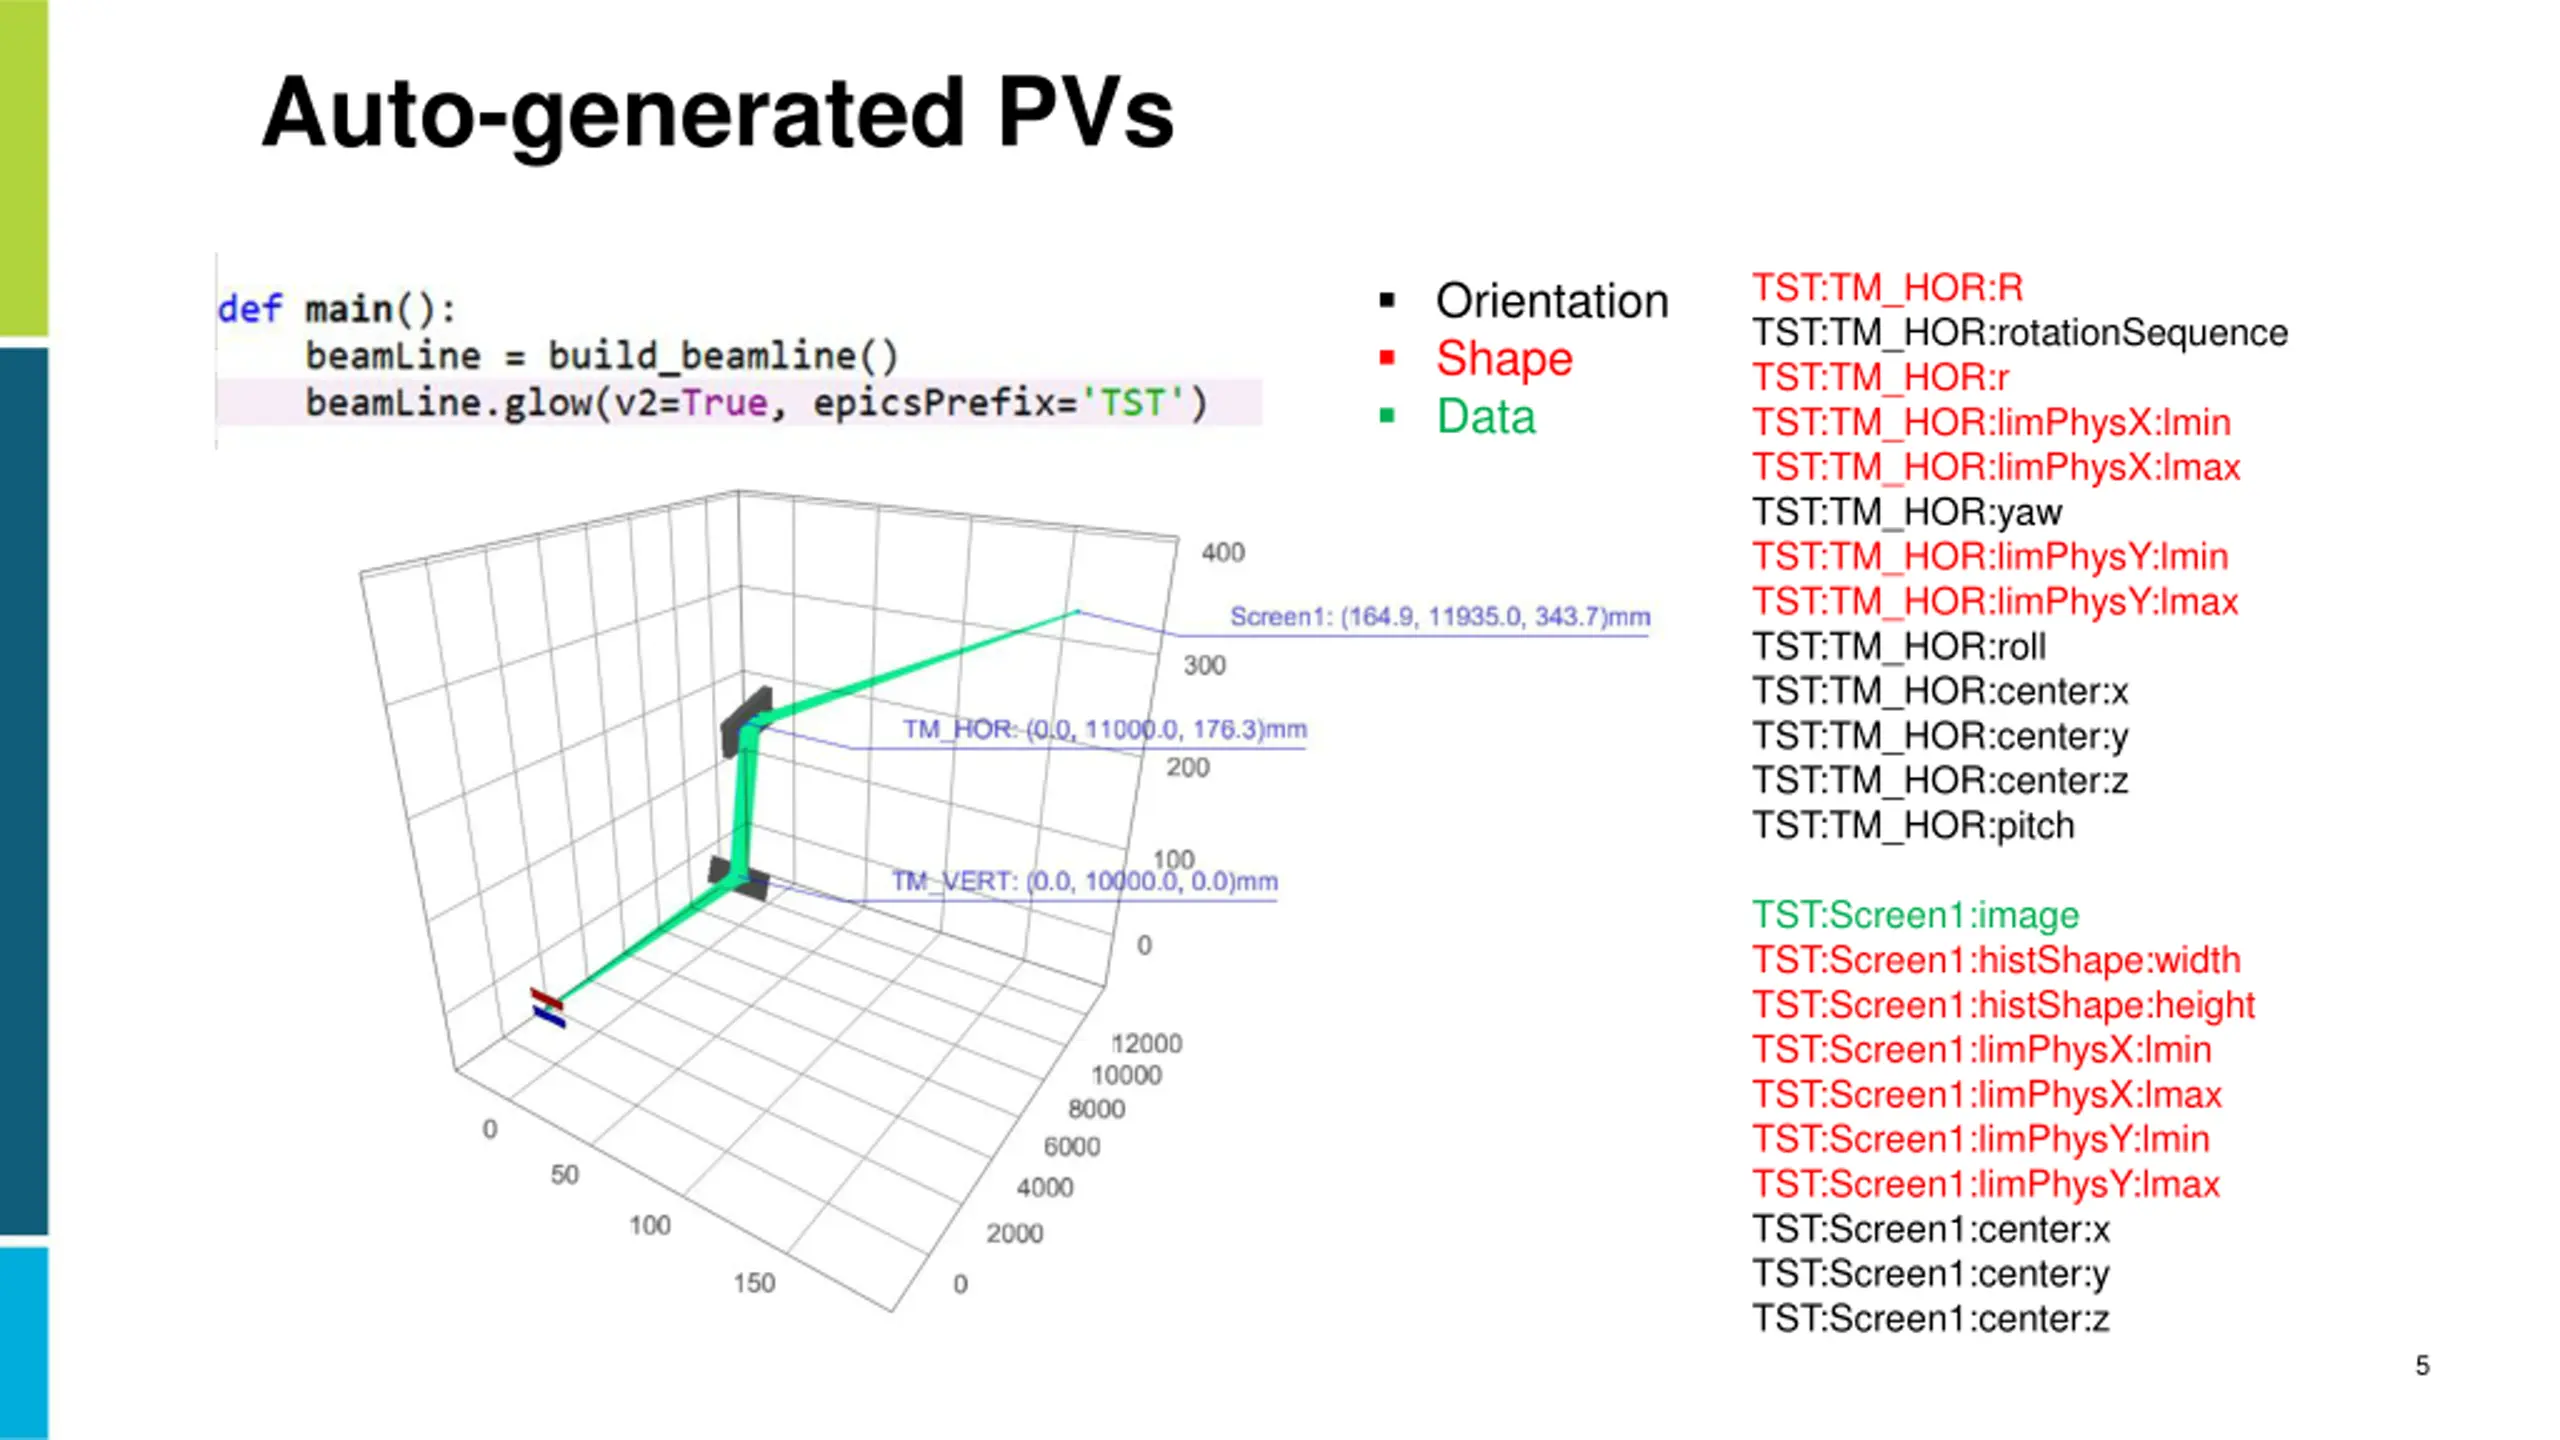Viewport: 2560px width, 1440px height.
Task: Select the TM_VERT coordinates annotation label
Action: click(x=1084, y=881)
